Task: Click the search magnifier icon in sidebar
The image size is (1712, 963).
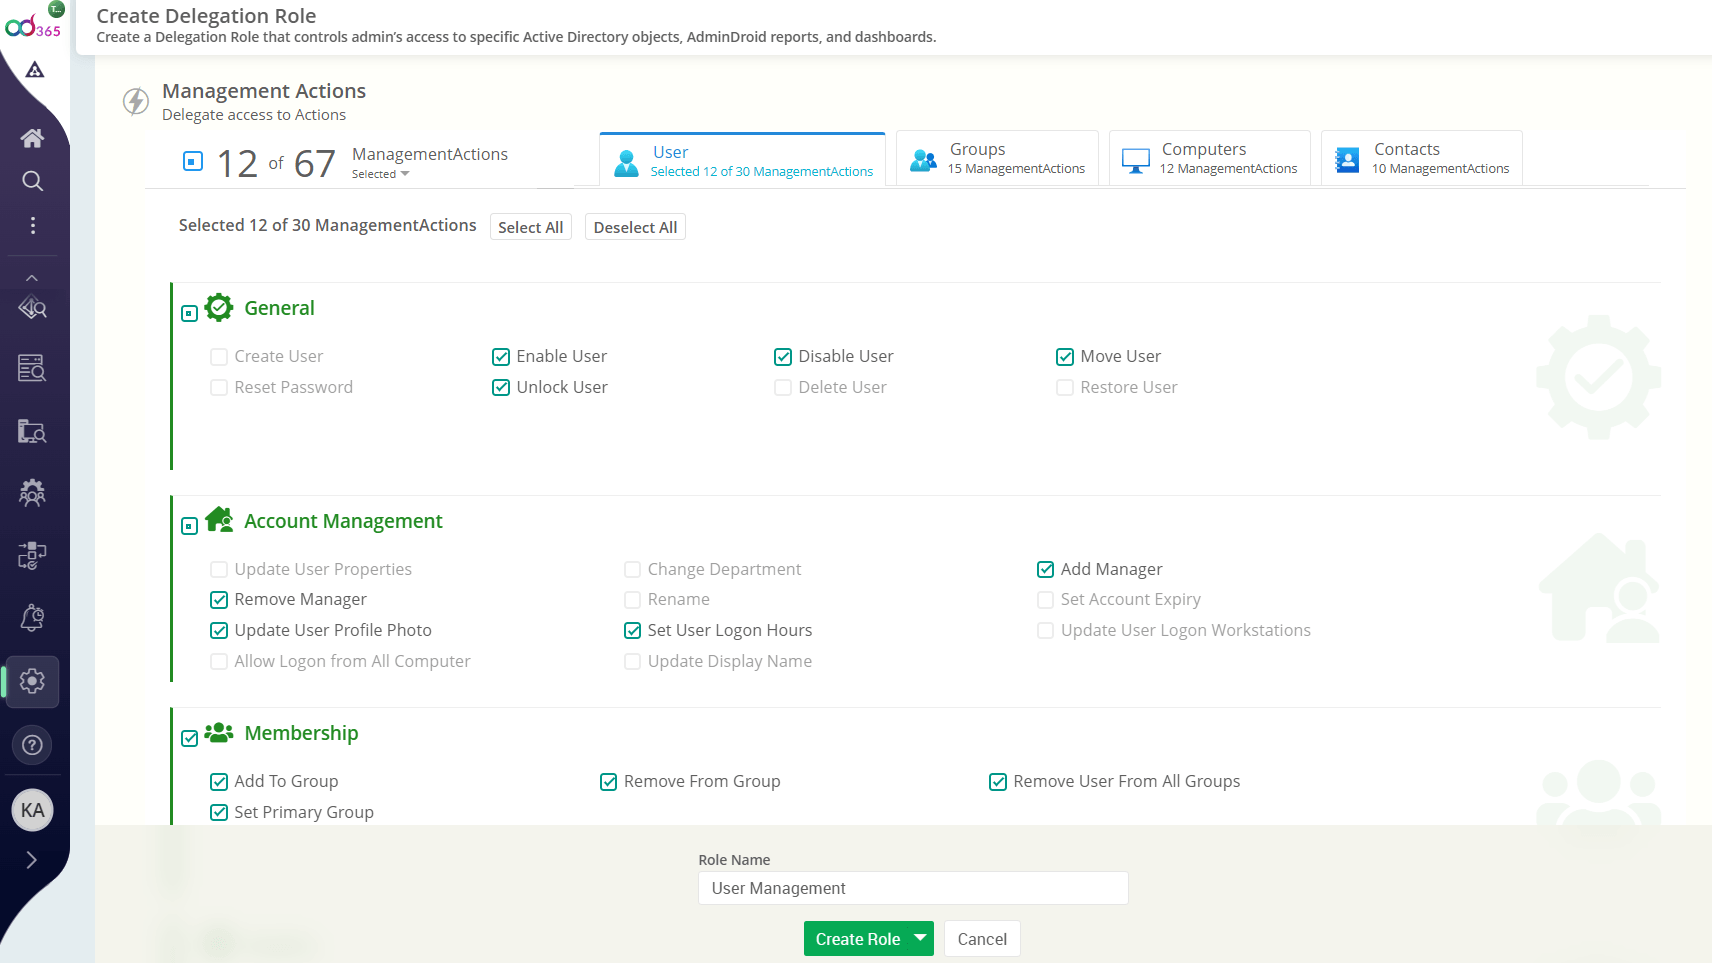Action: pyautogui.click(x=32, y=181)
